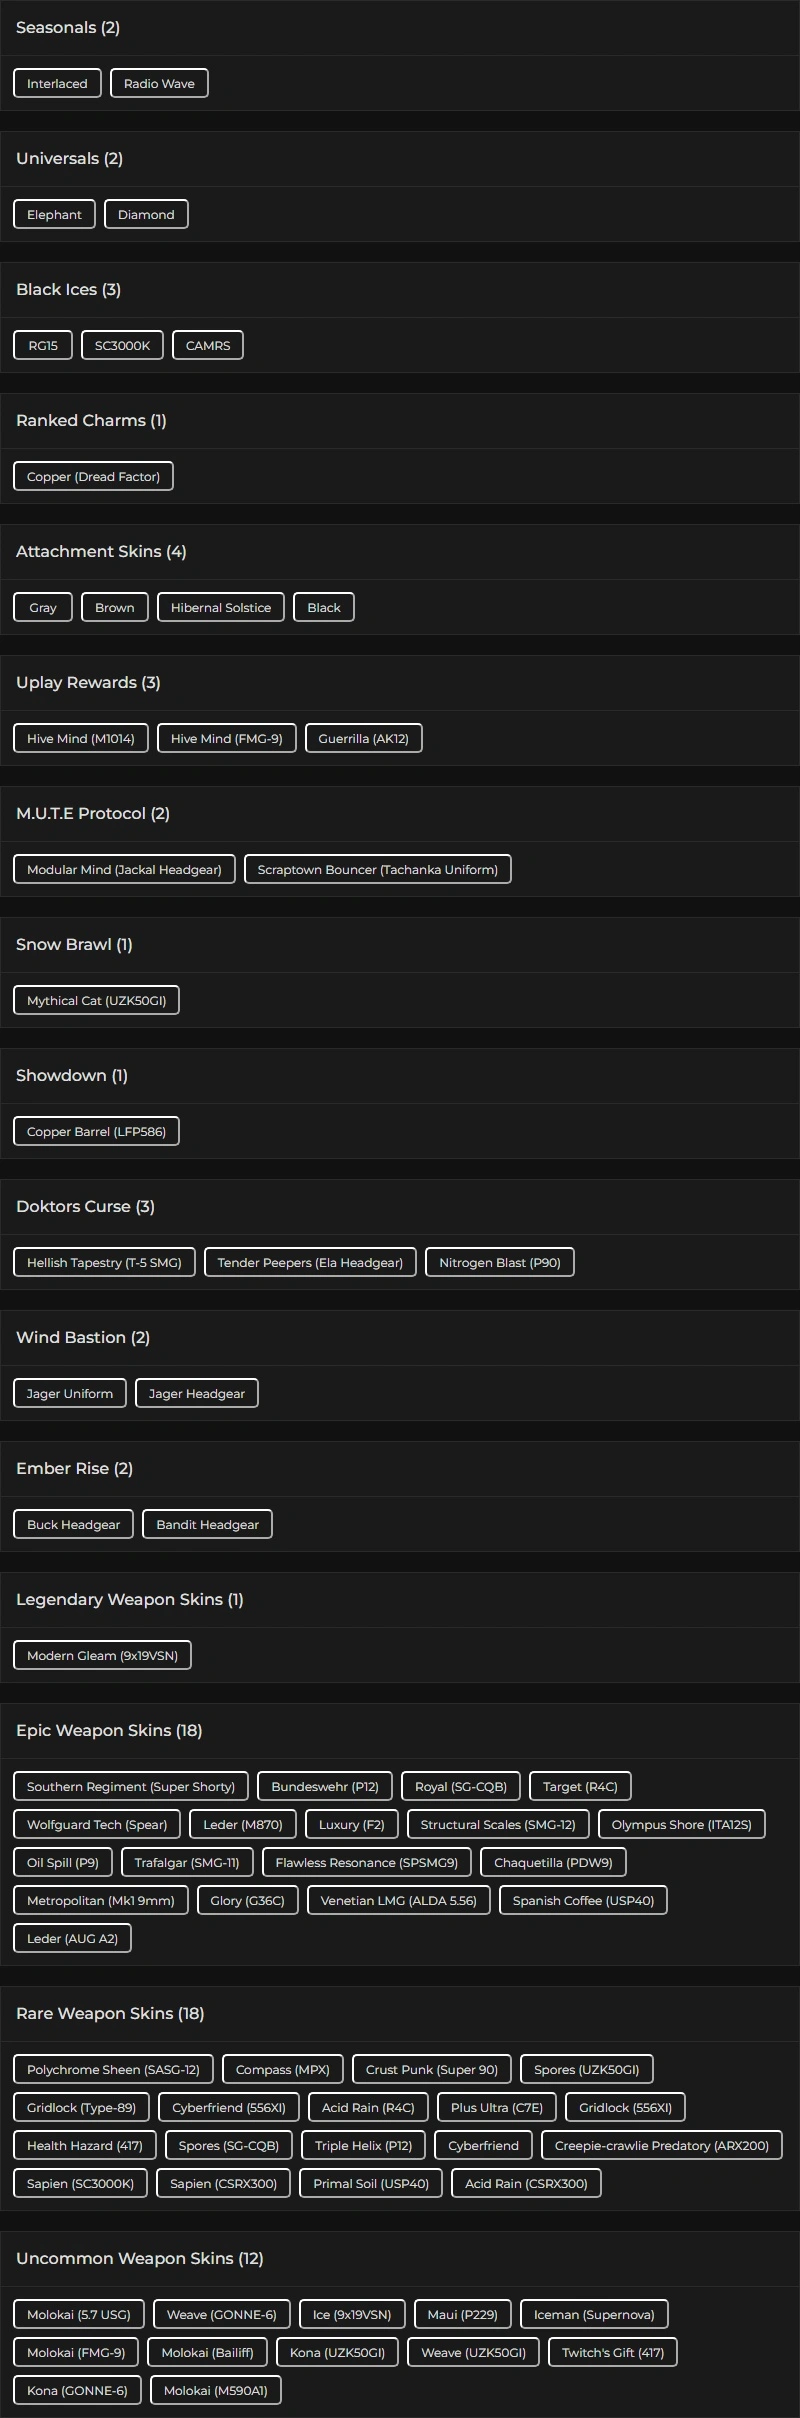The height and width of the screenshot is (2418, 800).
Task: Click the Guerrilla (AK12) Uplay reward
Action: 363,739
